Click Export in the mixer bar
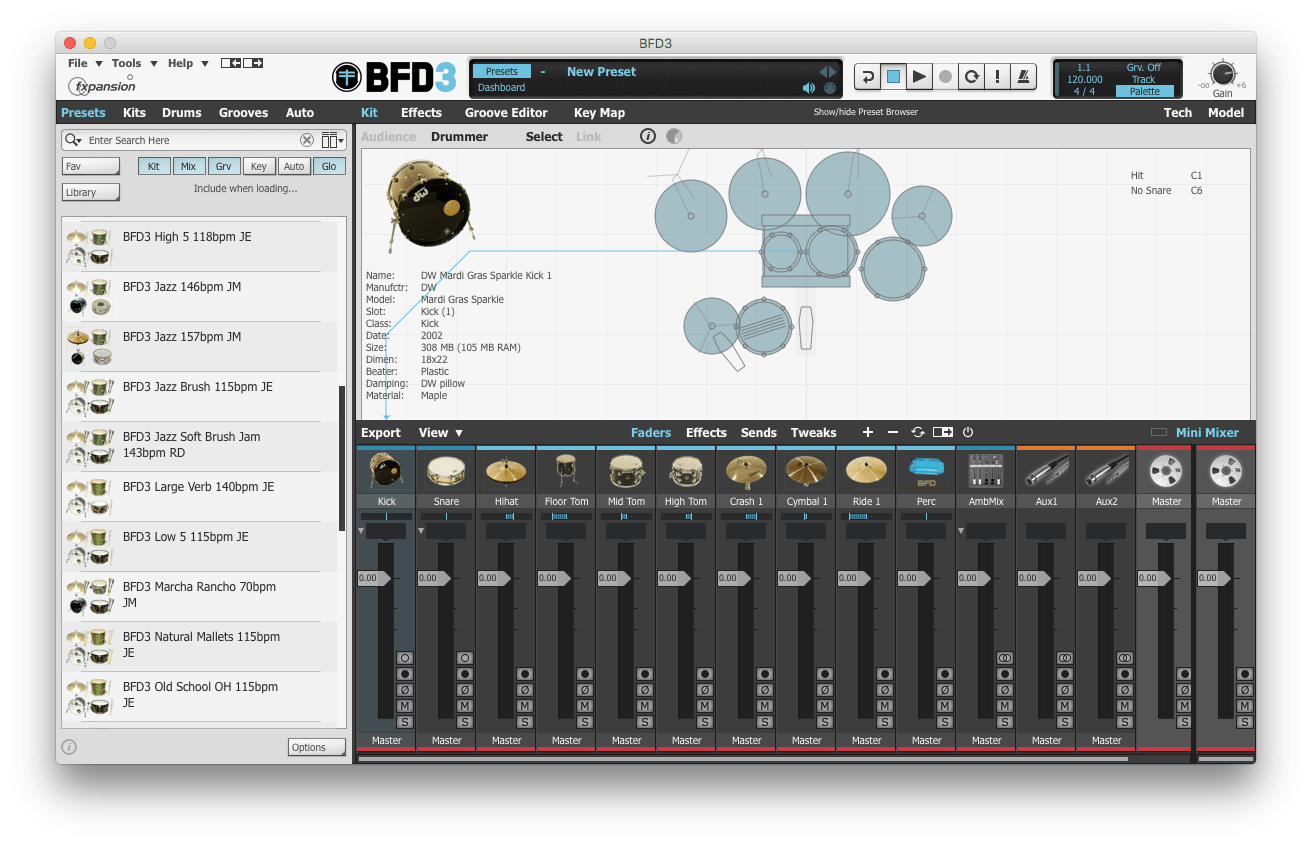 (381, 433)
